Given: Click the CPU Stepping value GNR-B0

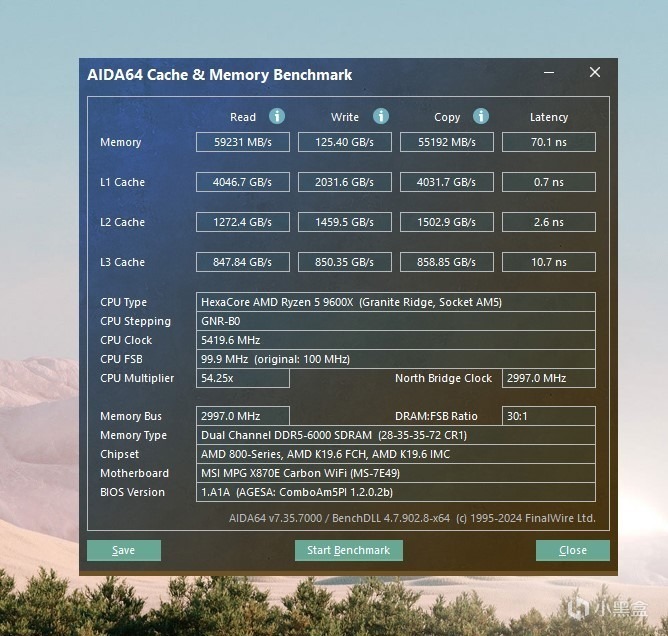Looking at the screenshot, I should click(396, 321).
